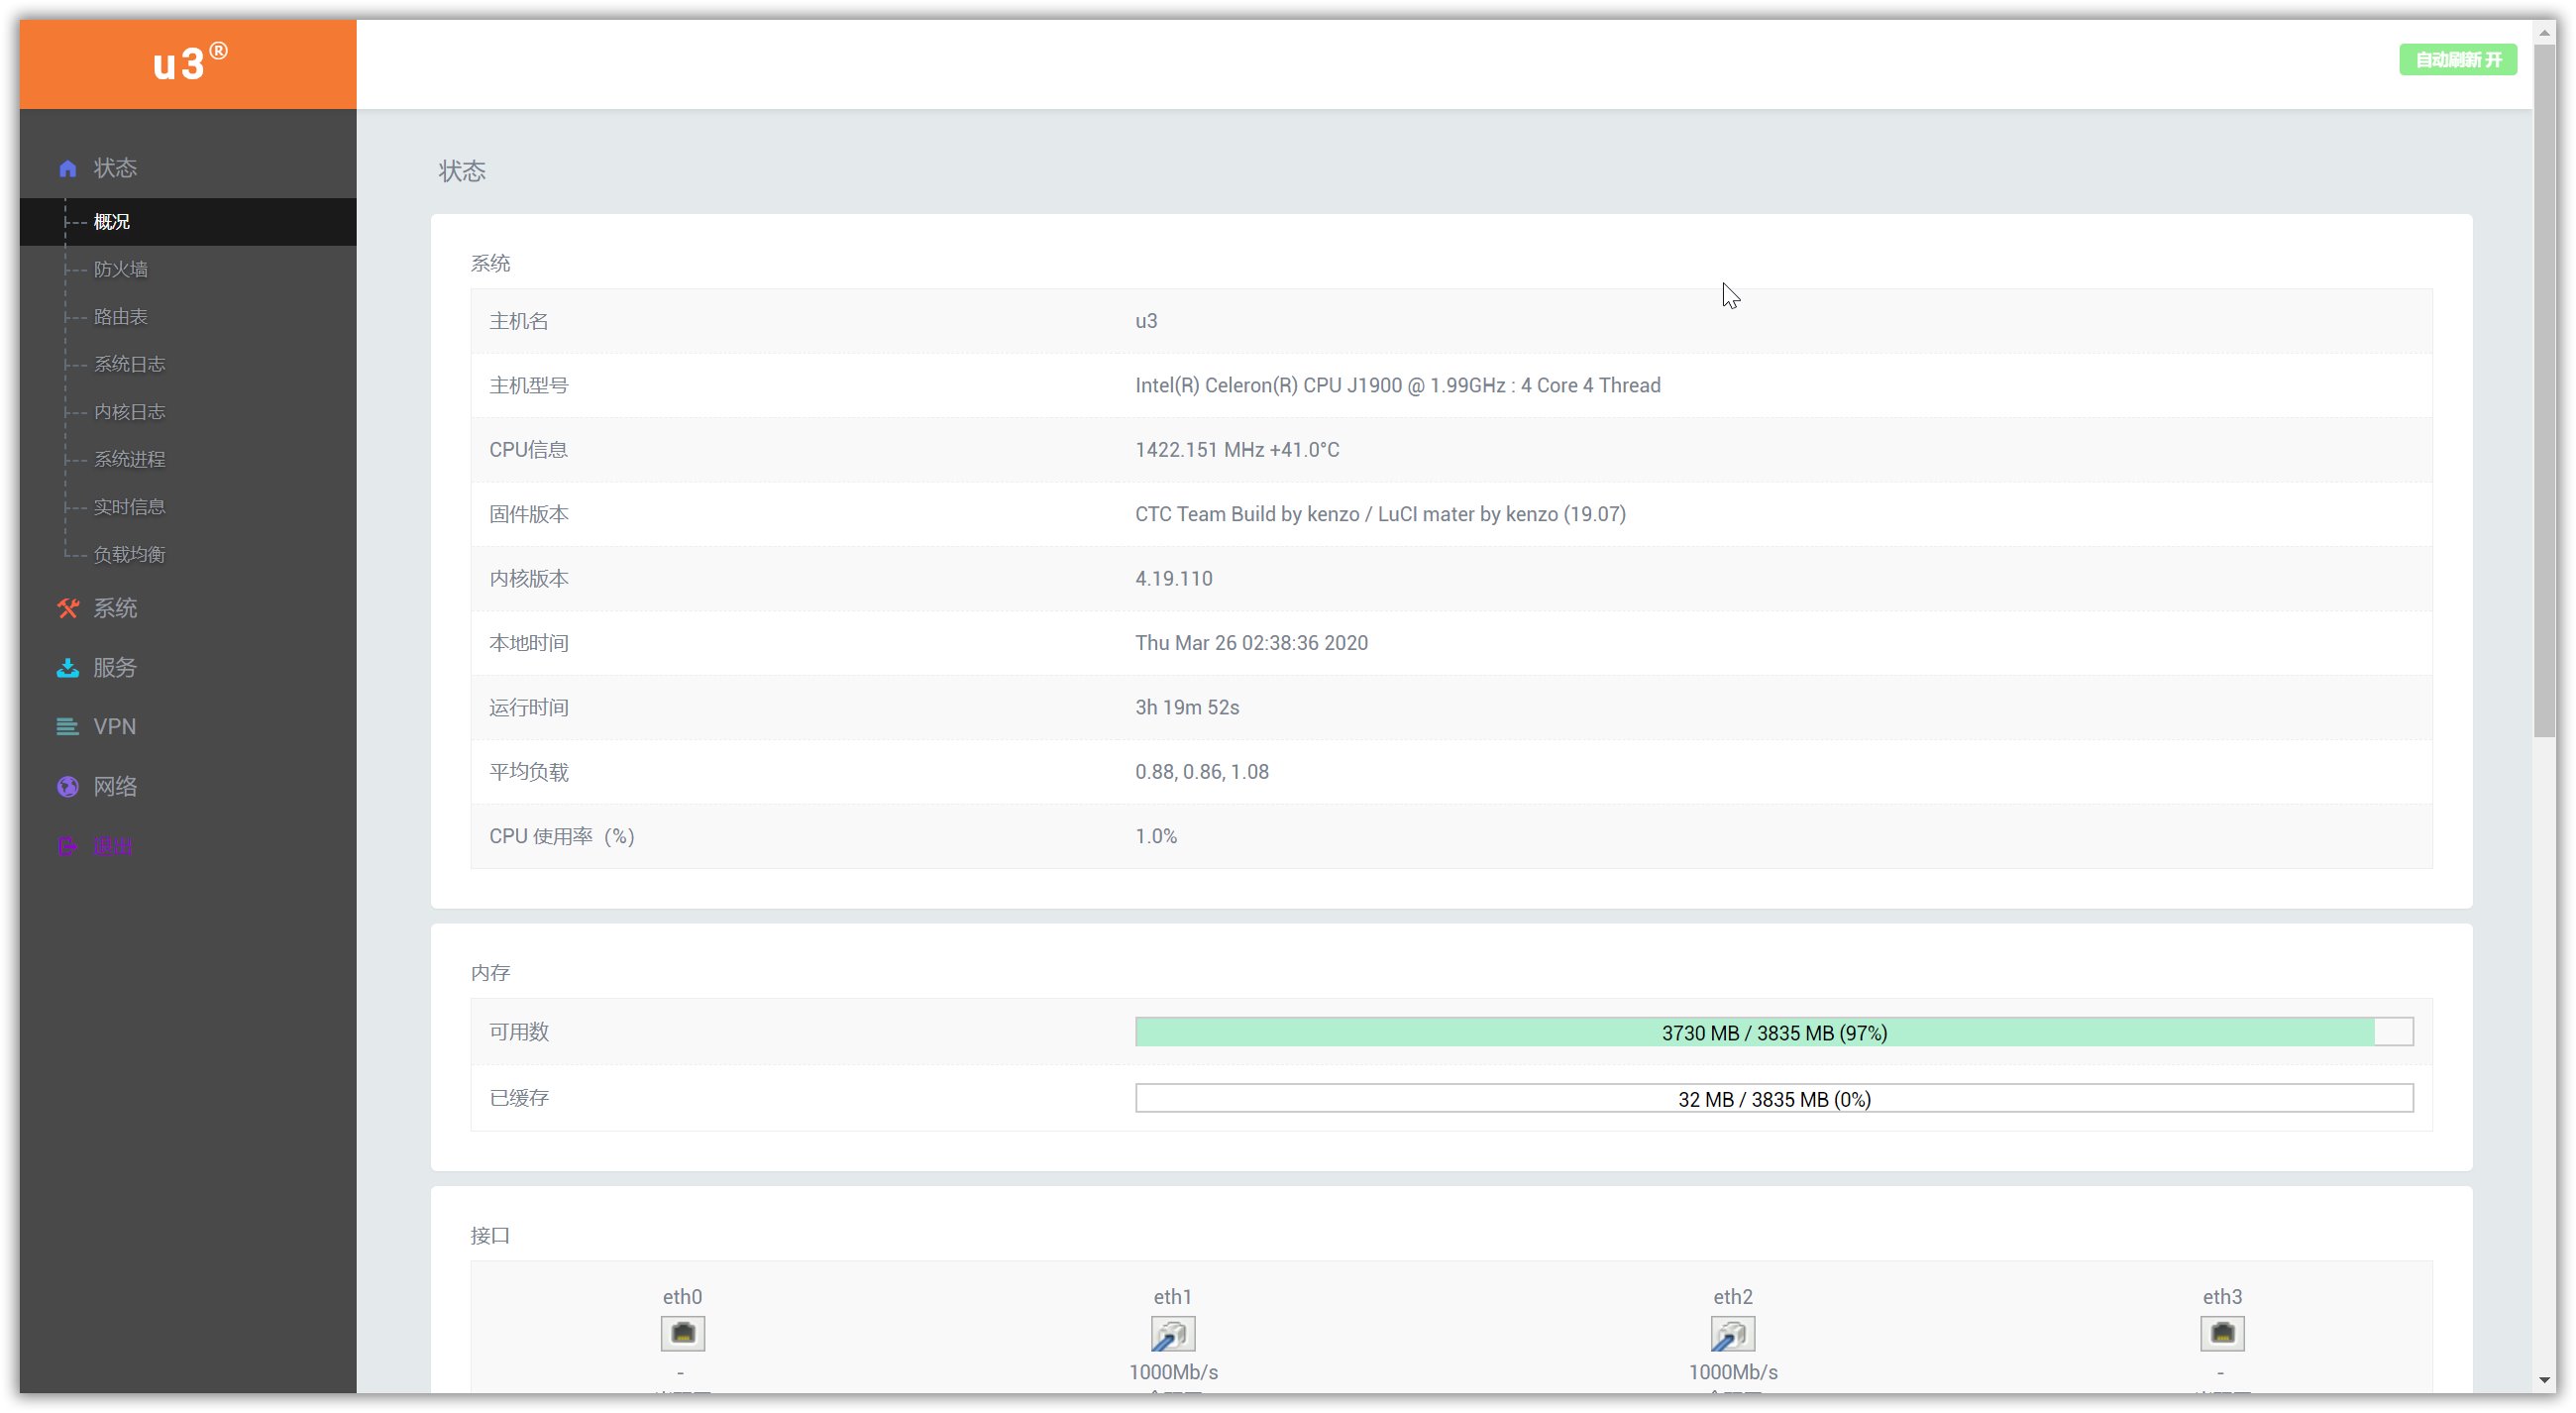
Task: Click the eth3 interface label
Action: (x=2222, y=1297)
